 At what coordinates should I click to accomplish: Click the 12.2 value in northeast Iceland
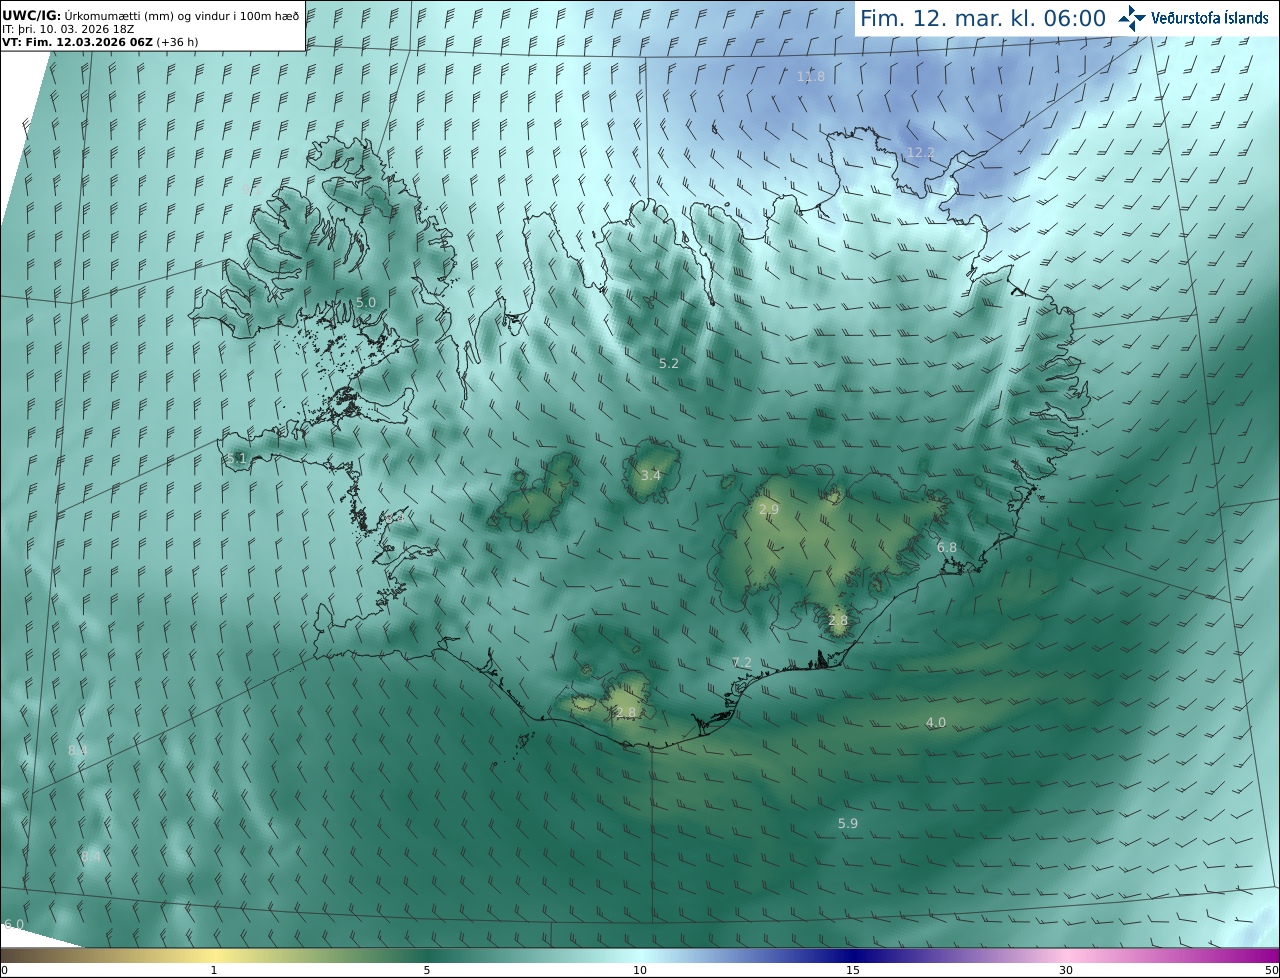click(x=920, y=153)
